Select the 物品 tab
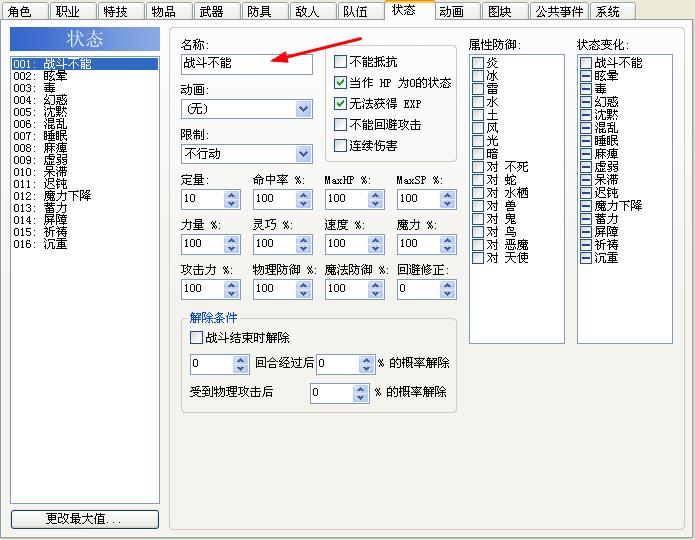This screenshot has height=540, width=695. coord(169,11)
